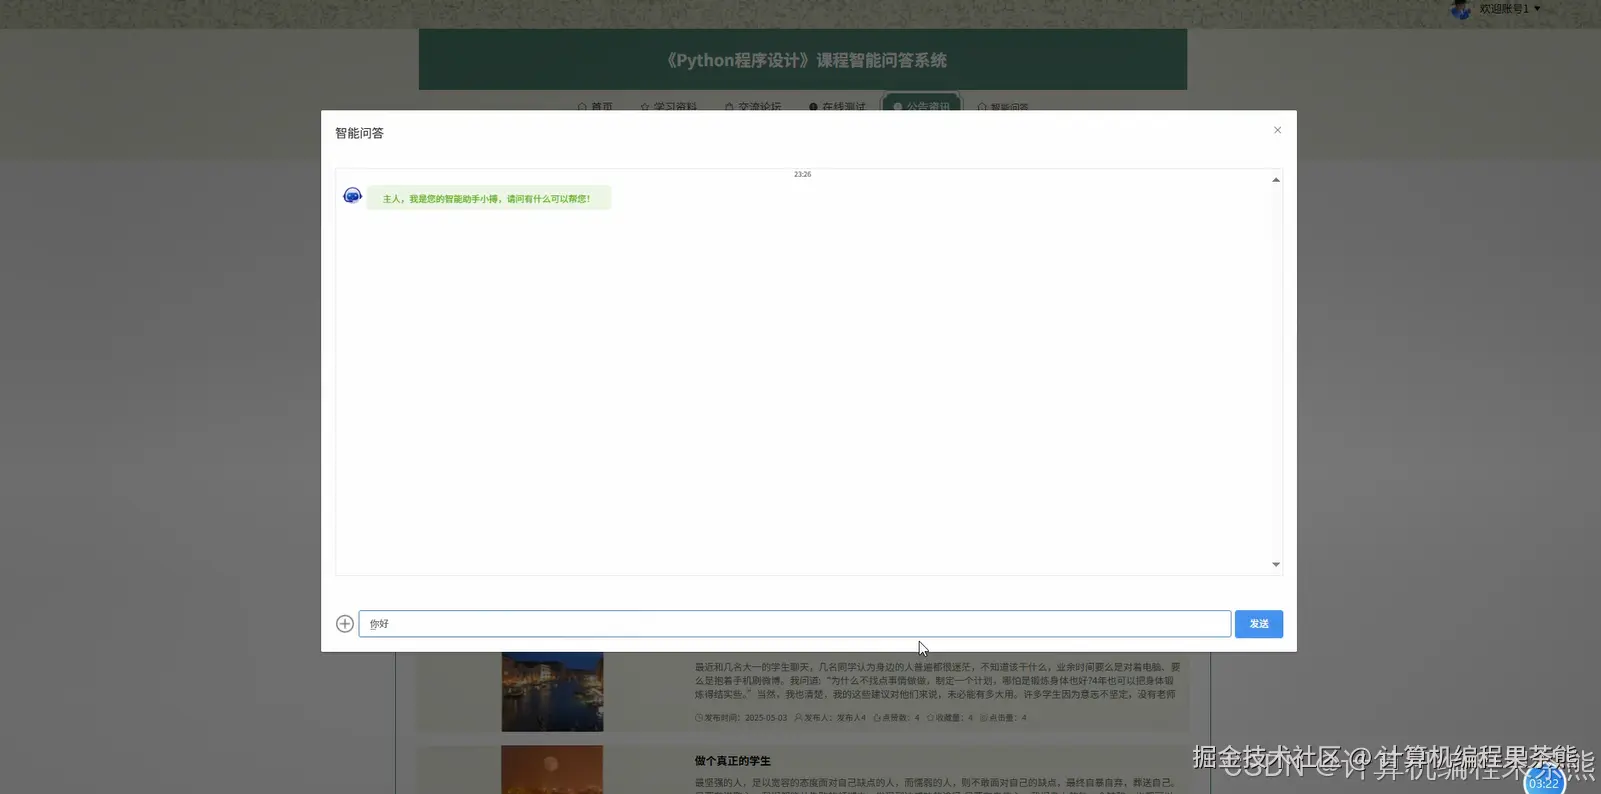
Task: Click the 23:26 chat timestamp
Action: 803,174
